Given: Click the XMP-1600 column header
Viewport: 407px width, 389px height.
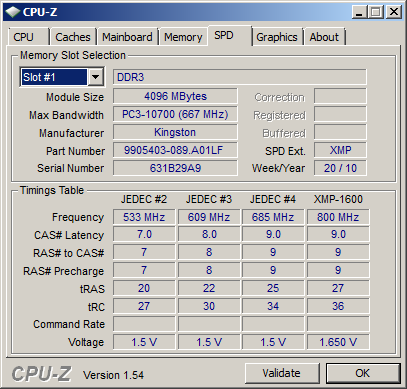Looking at the screenshot, I should coord(338,199).
